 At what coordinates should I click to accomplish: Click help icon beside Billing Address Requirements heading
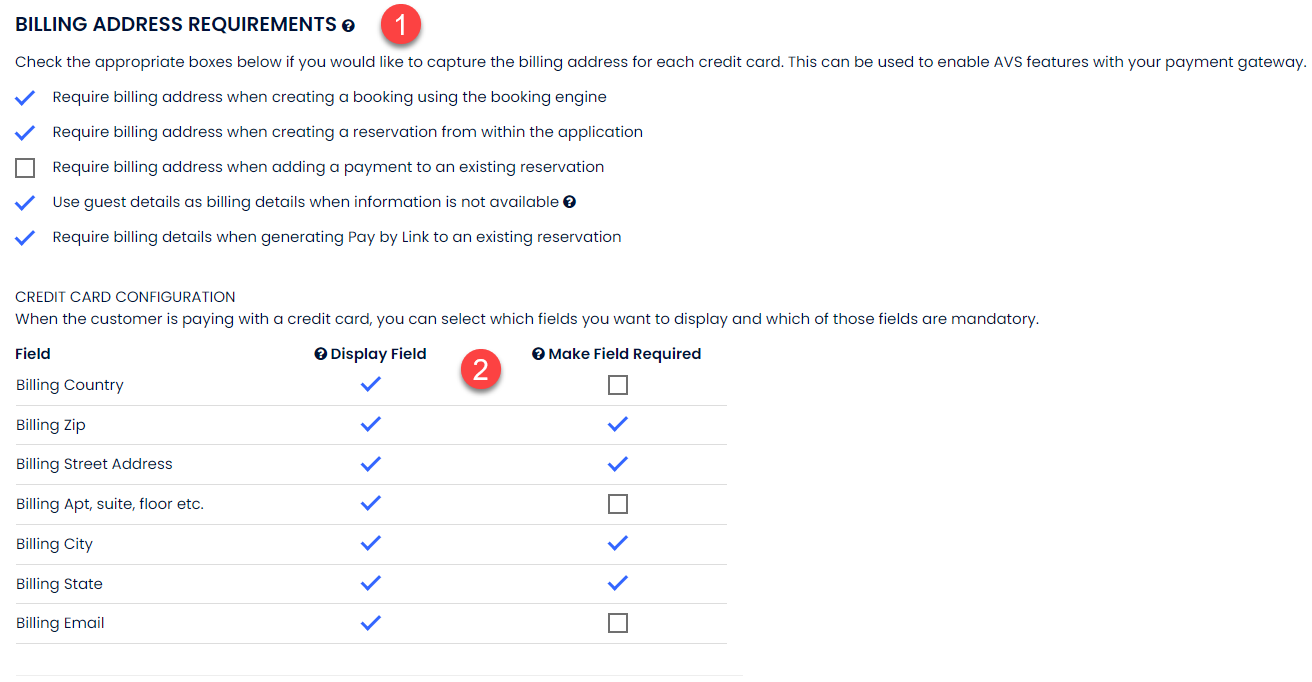[x=348, y=27]
